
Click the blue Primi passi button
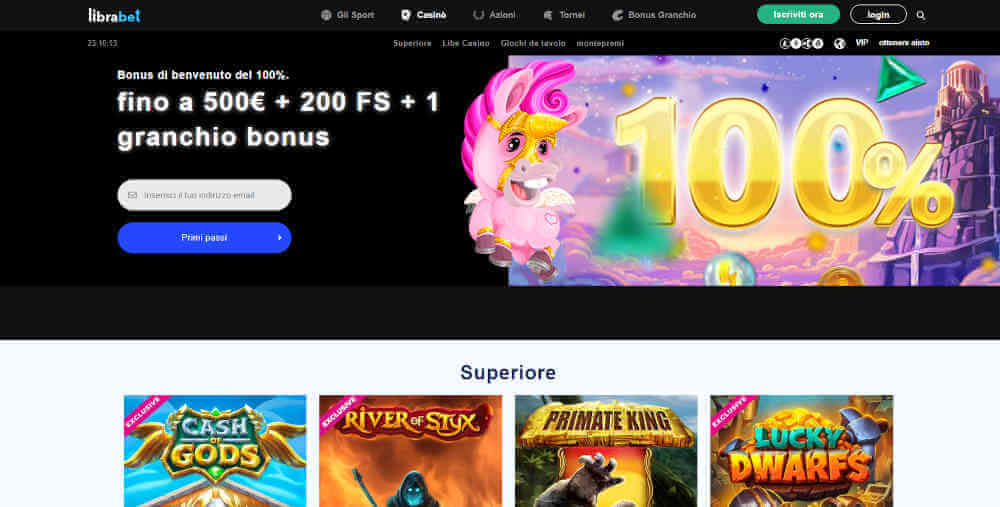204,237
